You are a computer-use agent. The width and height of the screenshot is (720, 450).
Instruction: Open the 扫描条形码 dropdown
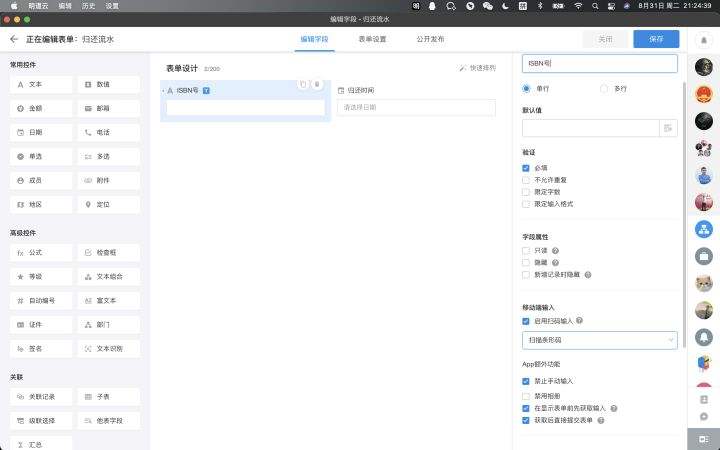[x=599, y=340]
